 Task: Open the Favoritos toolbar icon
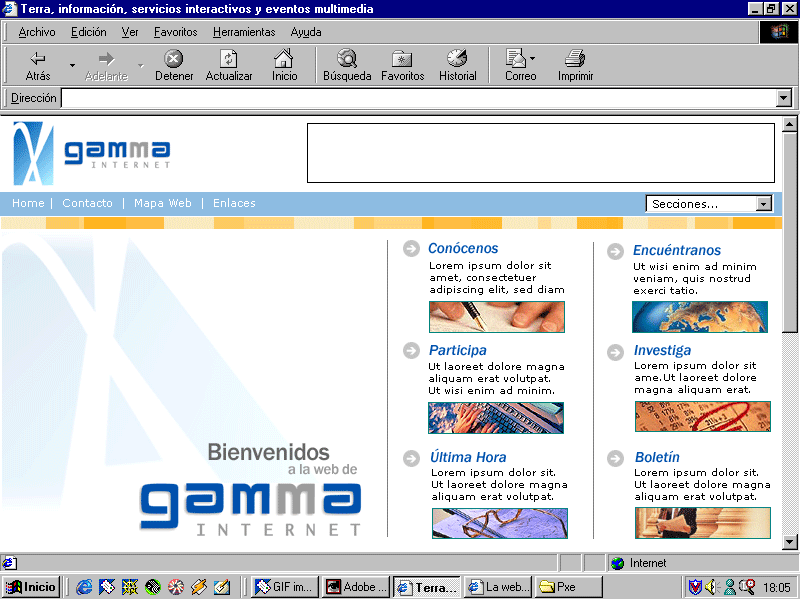click(402, 59)
